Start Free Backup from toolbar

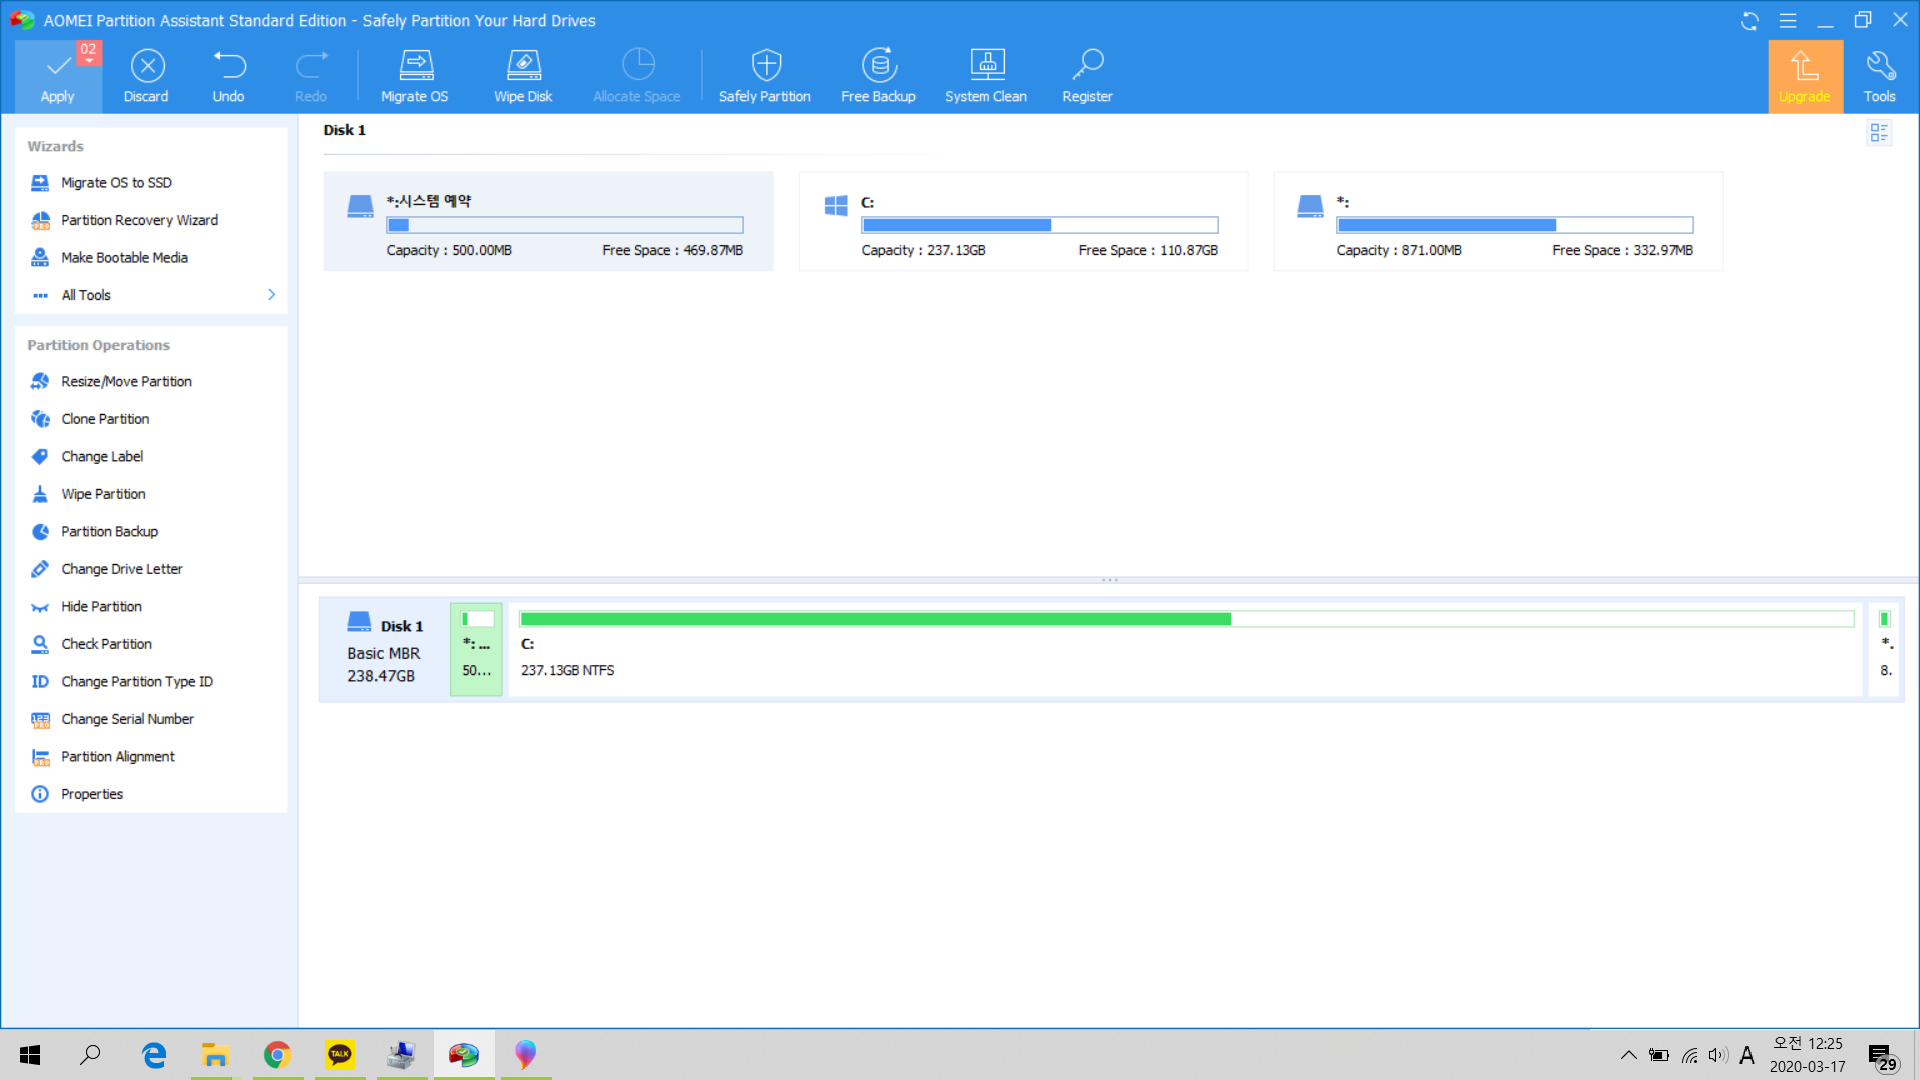878,67
